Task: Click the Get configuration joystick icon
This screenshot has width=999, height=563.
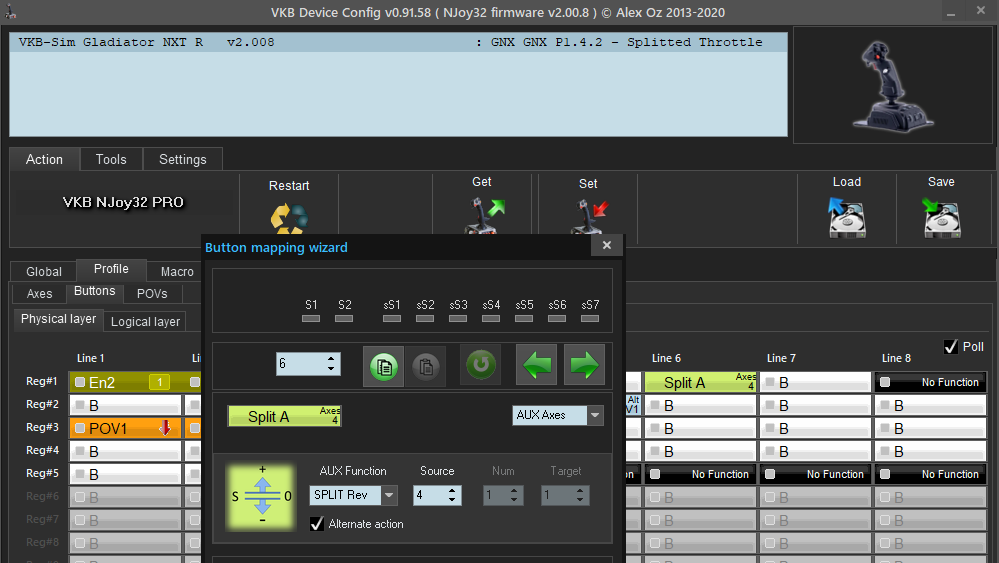Action: [484, 215]
